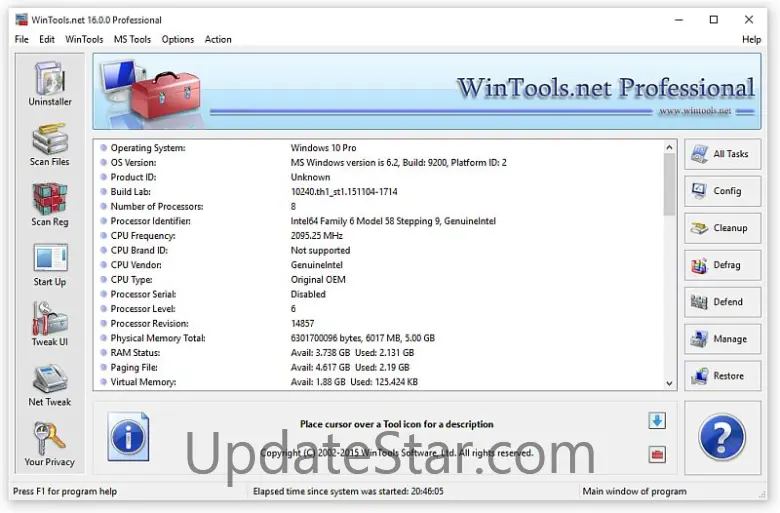
Task: Select the Defend category
Action: tap(722, 302)
